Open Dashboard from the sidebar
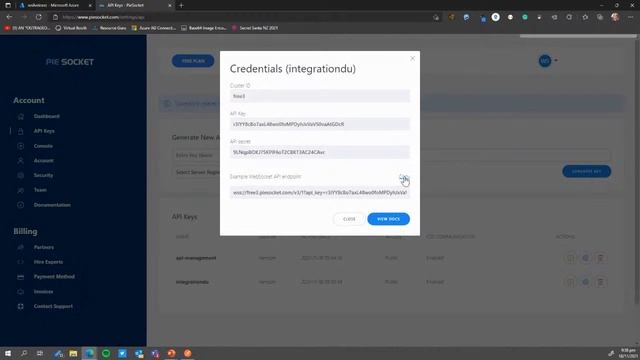This screenshot has height=360, width=640. click(x=47, y=116)
